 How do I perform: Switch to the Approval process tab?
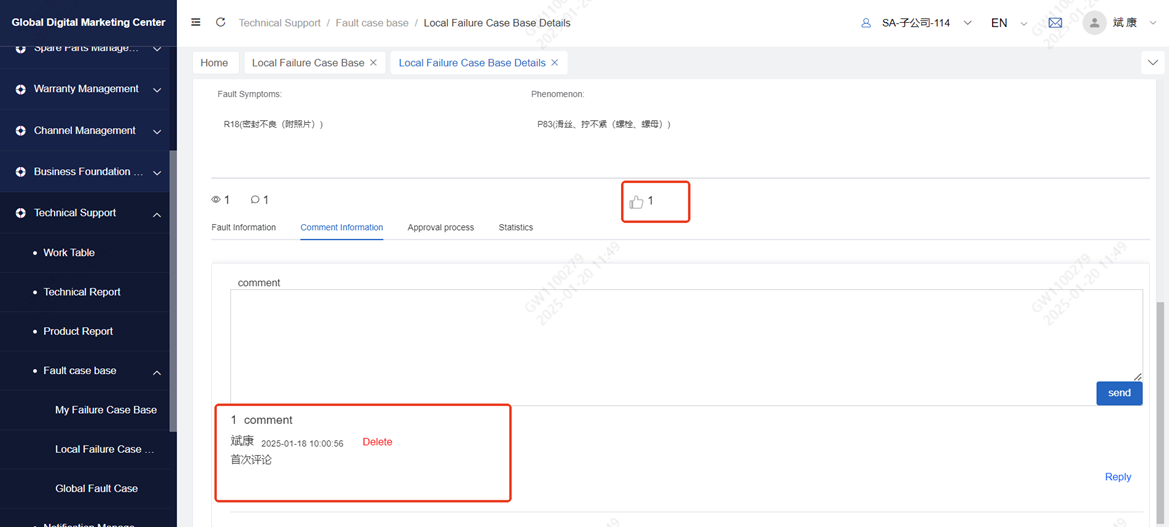pyautogui.click(x=440, y=228)
